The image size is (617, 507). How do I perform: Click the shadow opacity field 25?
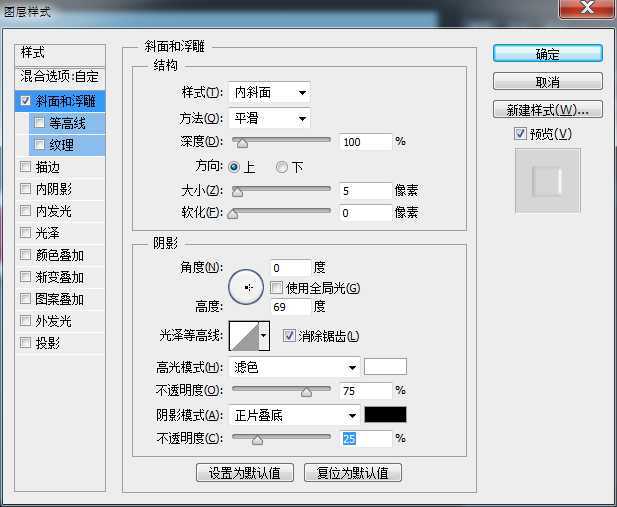(366, 439)
